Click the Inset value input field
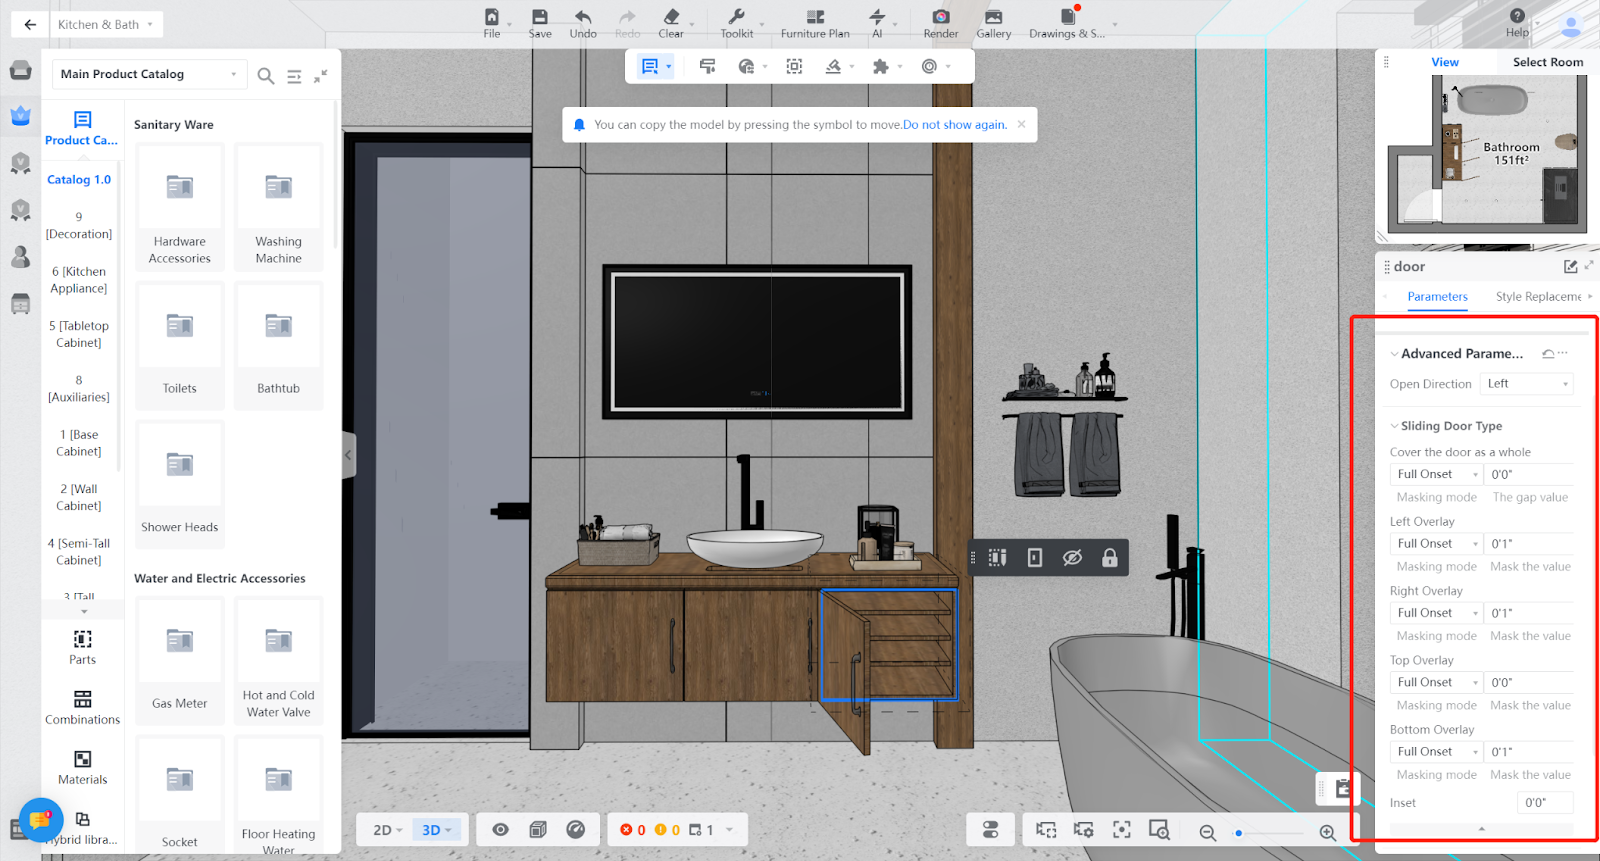This screenshot has height=861, width=1600. click(1544, 803)
